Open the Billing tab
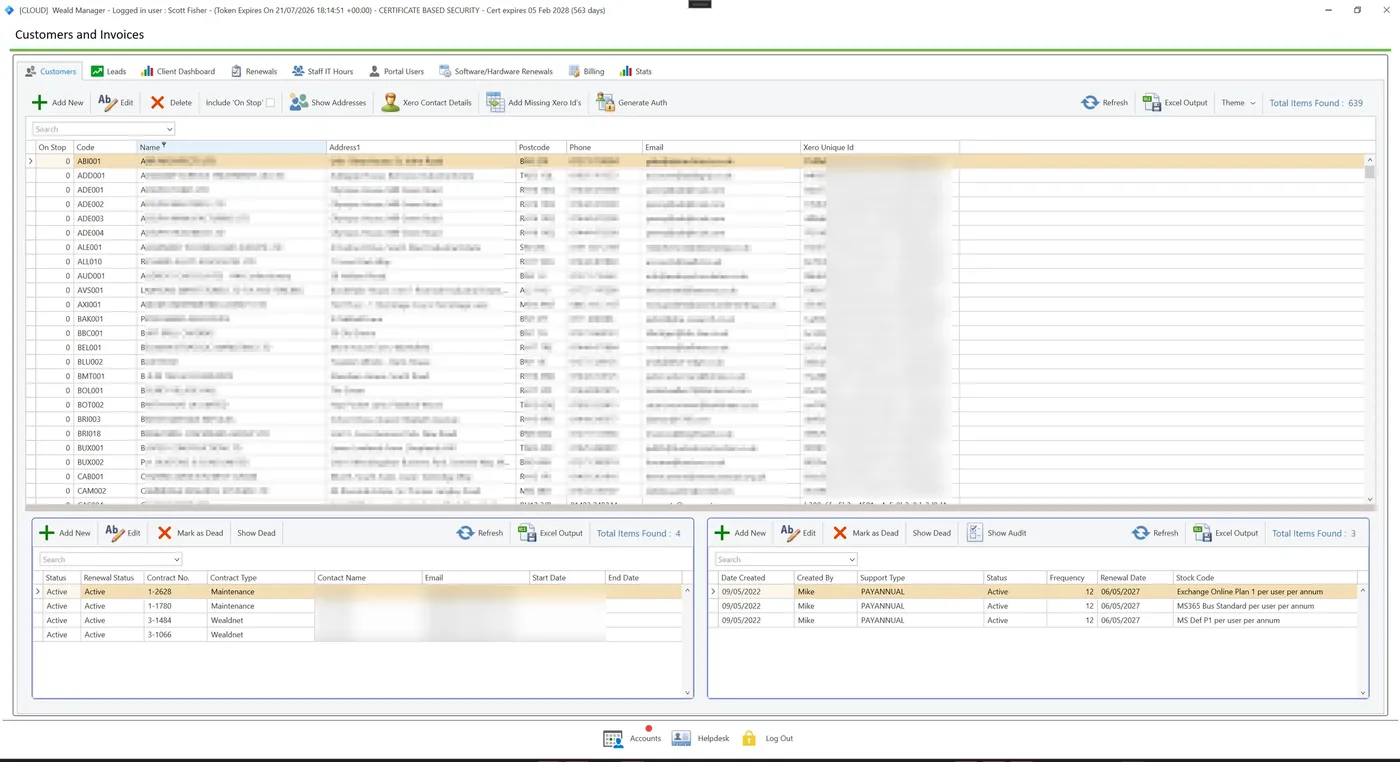 tap(587, 71)
